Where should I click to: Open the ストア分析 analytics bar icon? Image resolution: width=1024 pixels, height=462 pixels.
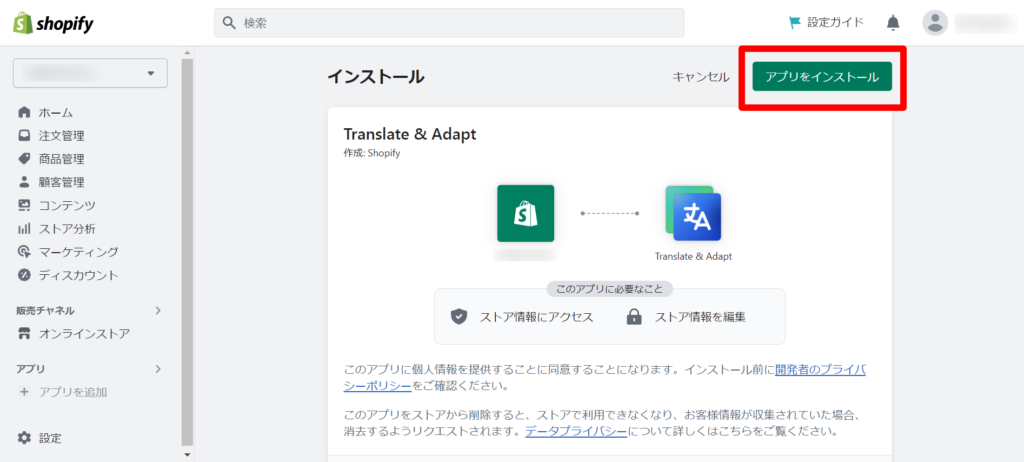[x=24, y=229]
